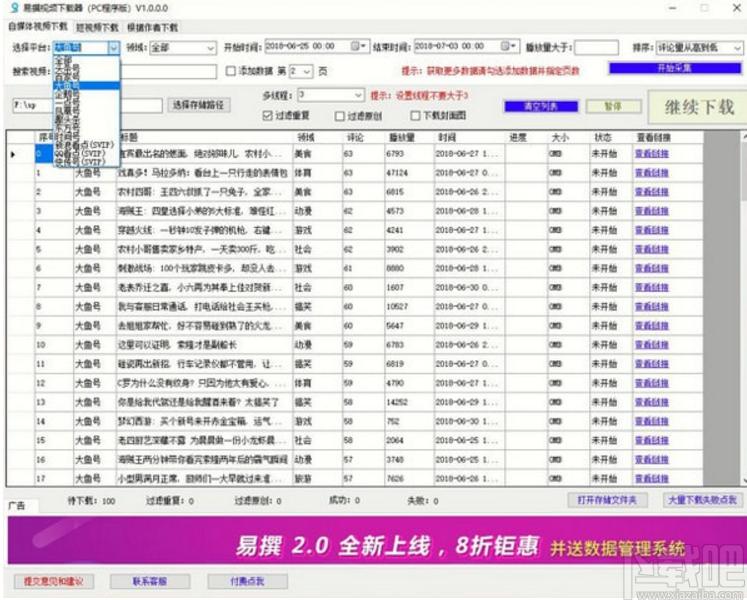Click the 易撰 2.0 promotional banner
Viewport: 747px width, 600px height.
pos(376,540)
